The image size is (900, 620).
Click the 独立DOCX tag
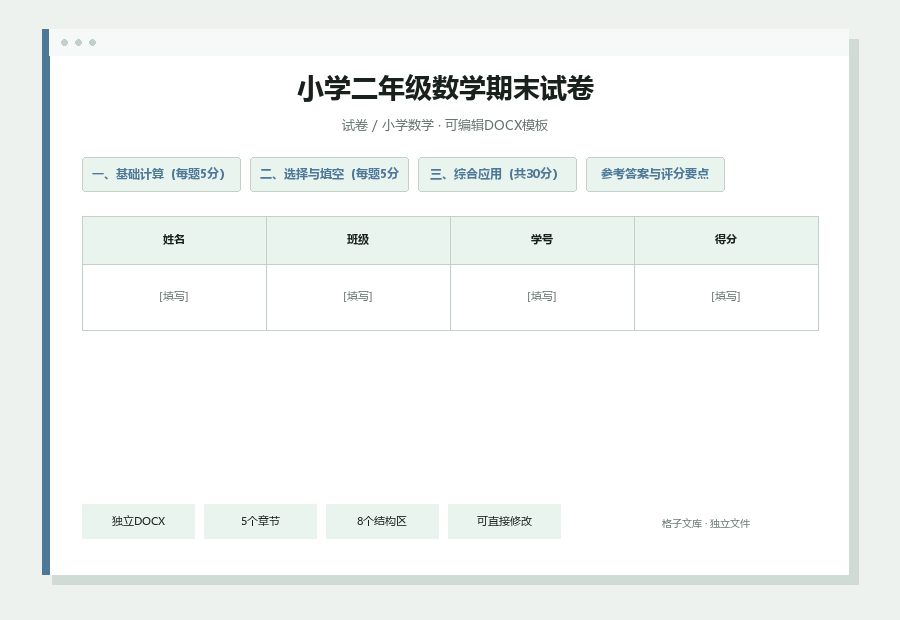(x=138, y=521)
